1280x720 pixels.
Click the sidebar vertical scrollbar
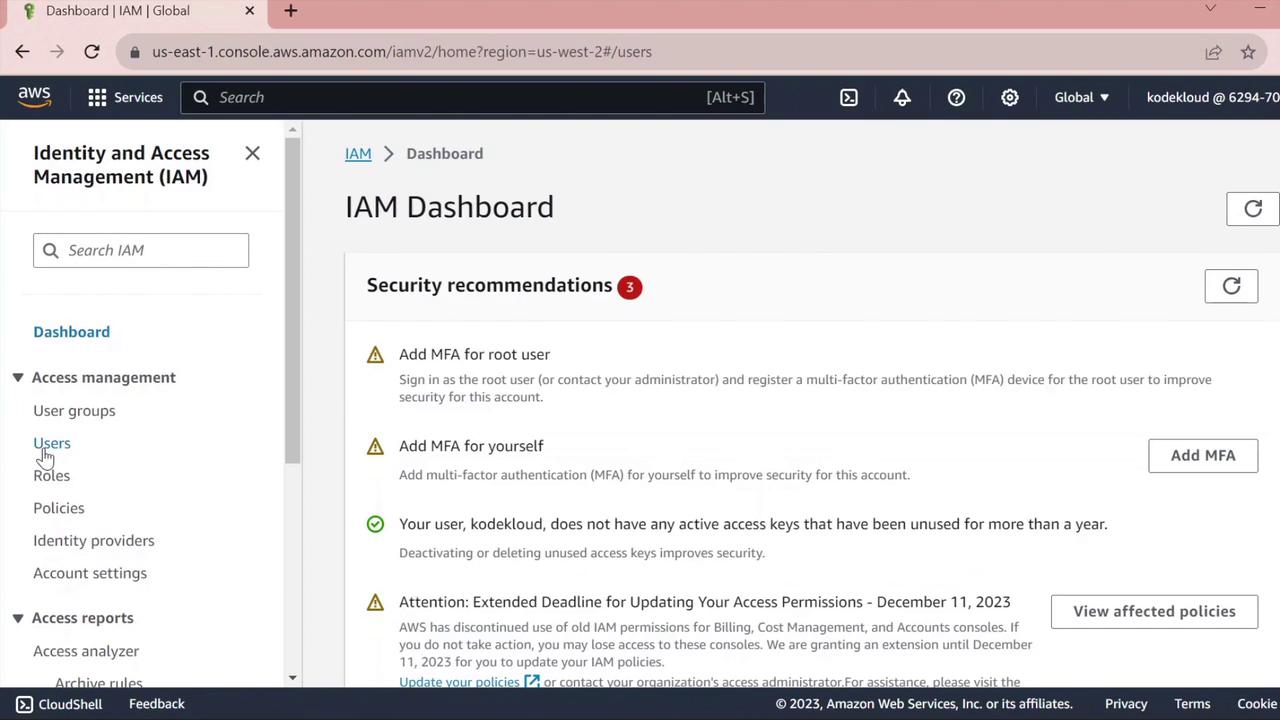point(292,300)
